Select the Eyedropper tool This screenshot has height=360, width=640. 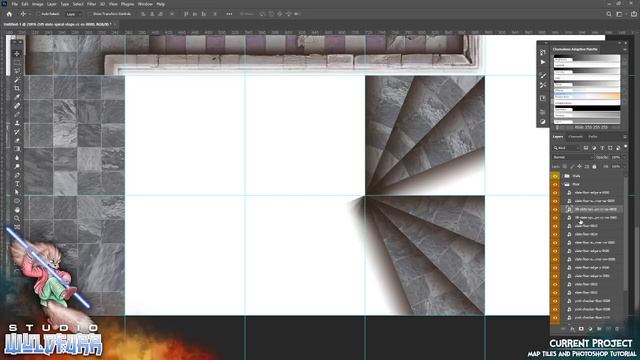[x=17, y=97]
